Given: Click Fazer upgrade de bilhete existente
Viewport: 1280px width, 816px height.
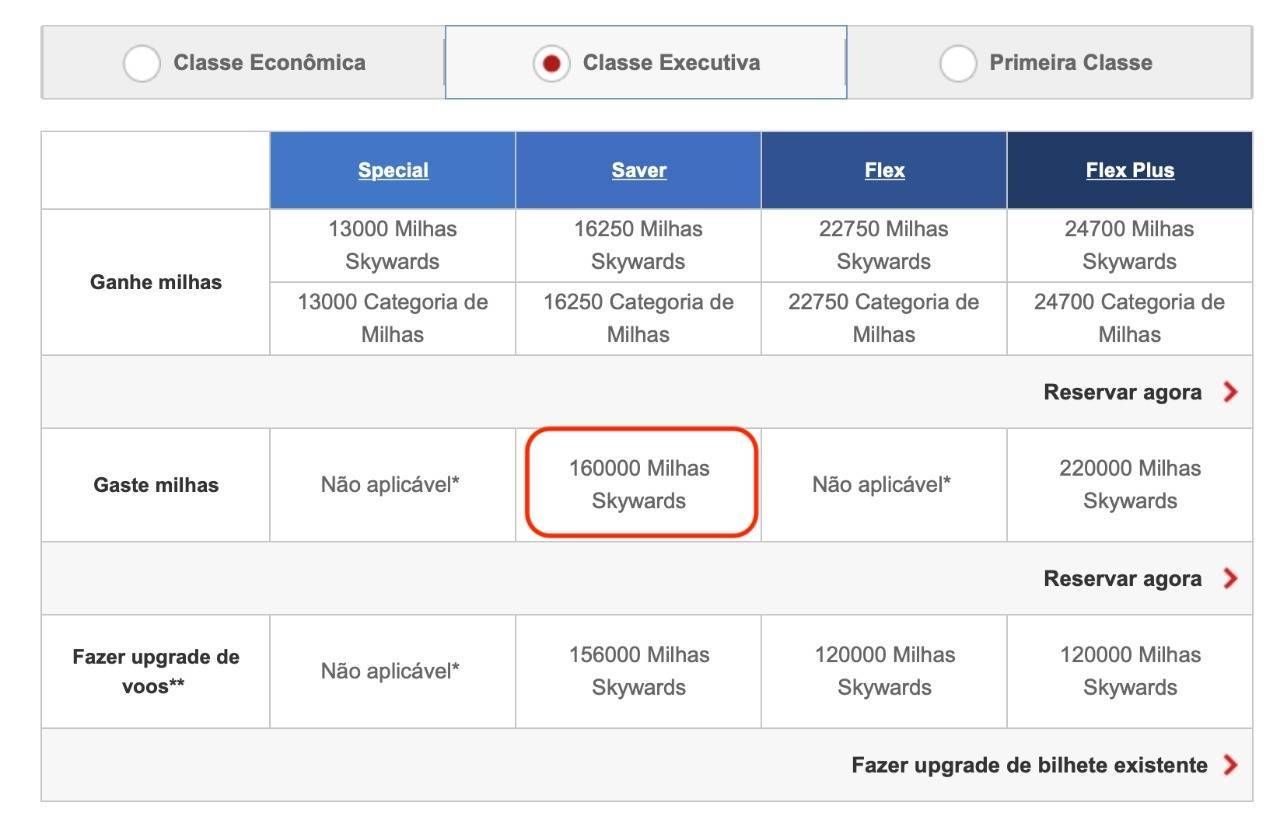Looking at the screenshot, I should click(x=1030, y=765).
